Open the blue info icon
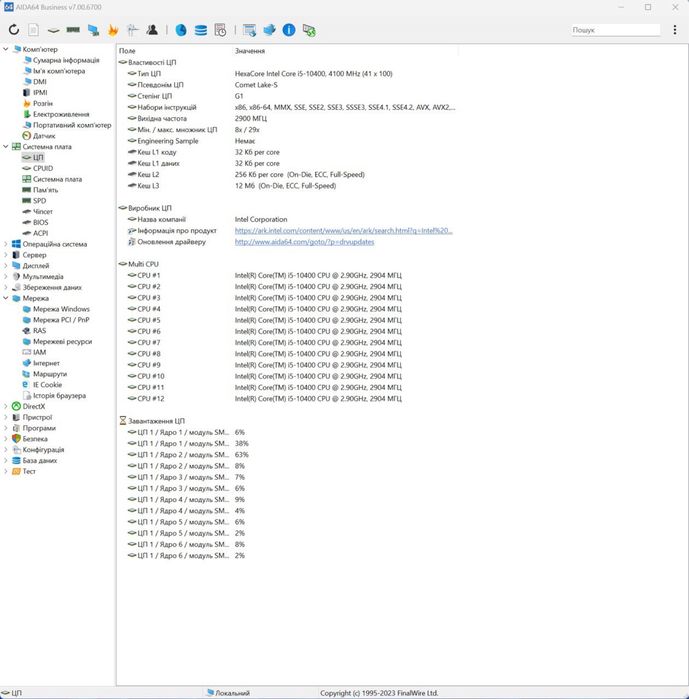Image resolution: width=689 pixels, height=699 pixels. [x=289, y=30]
